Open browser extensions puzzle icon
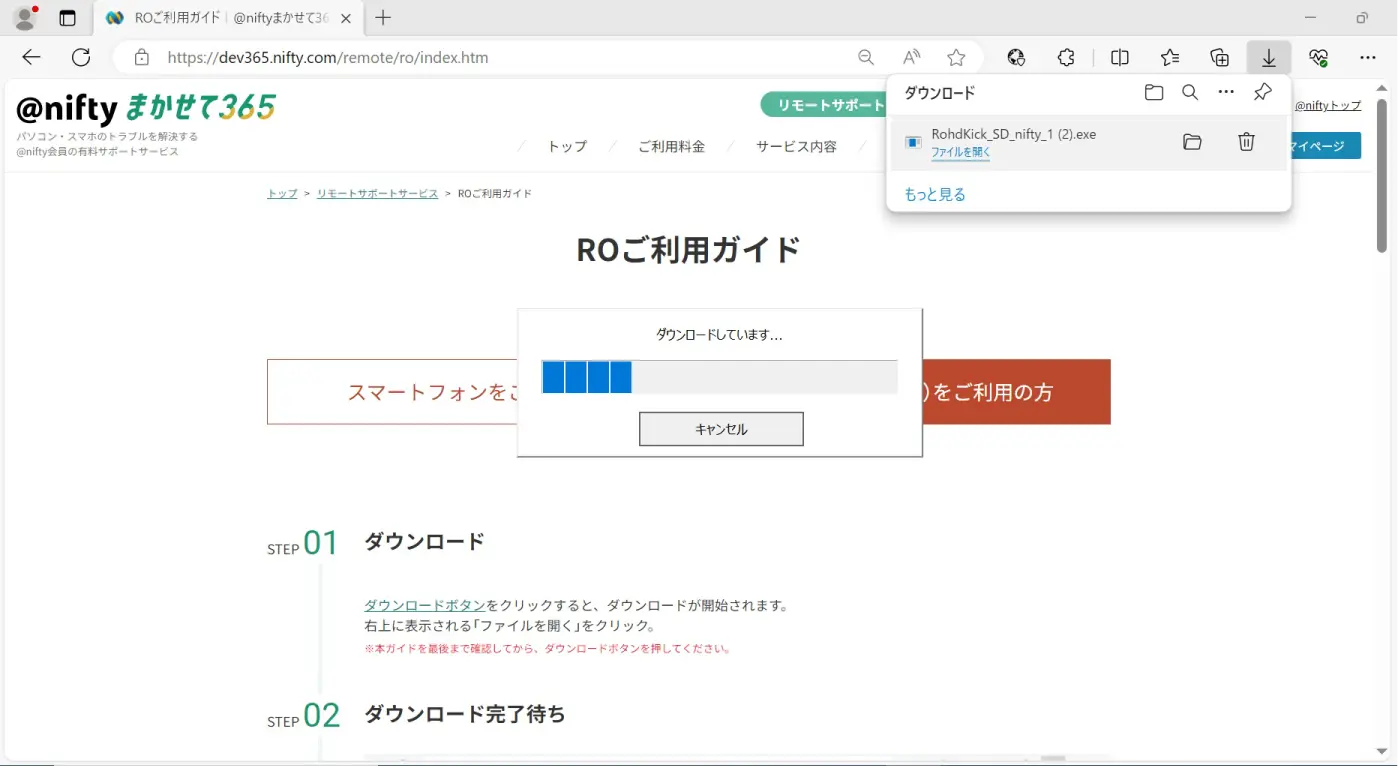The width and height of the screenshot is (1398, 766). [1066, 57]
